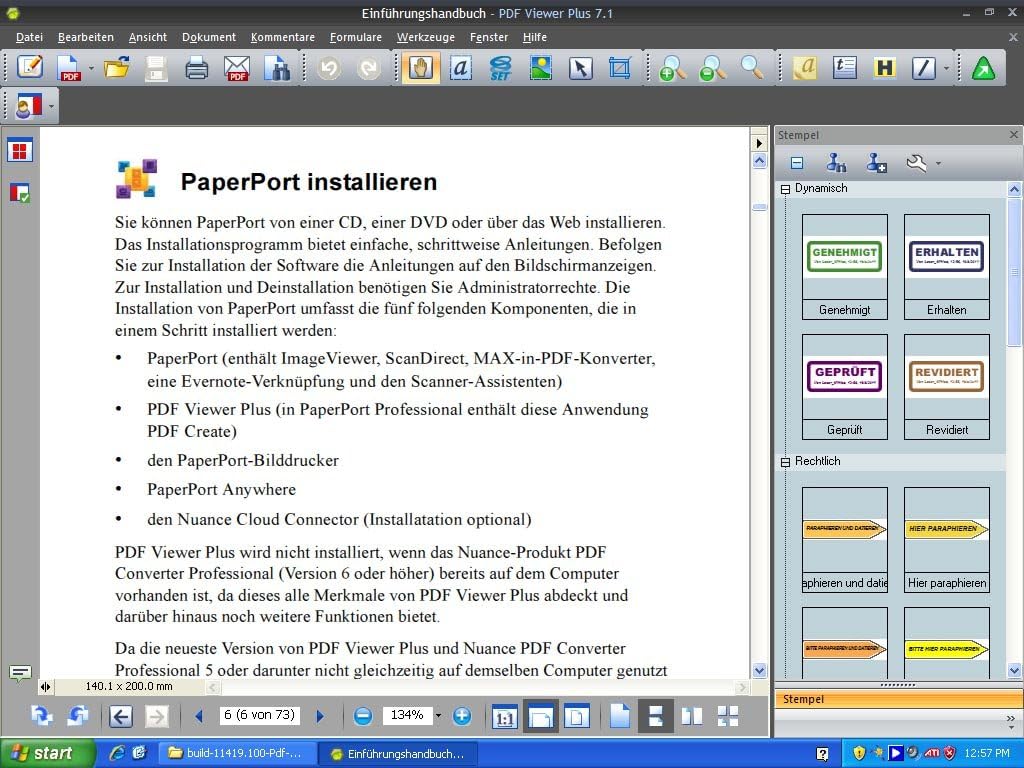This screenshot has width=1024, height=768.
Task: Click the binoculars Search icon
Action: point(276,68)
